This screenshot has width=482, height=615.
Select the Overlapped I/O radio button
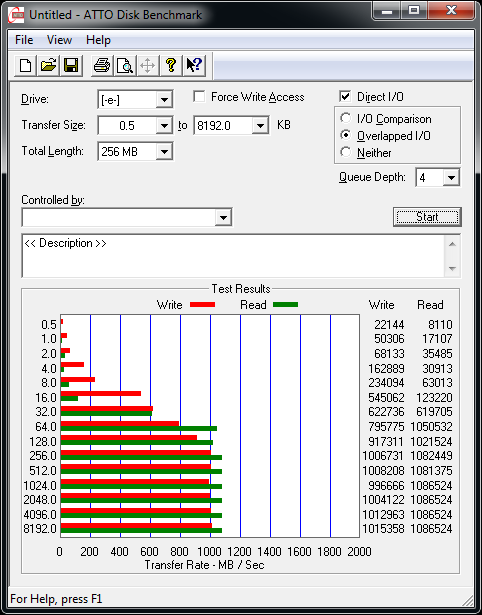[346, 135]
